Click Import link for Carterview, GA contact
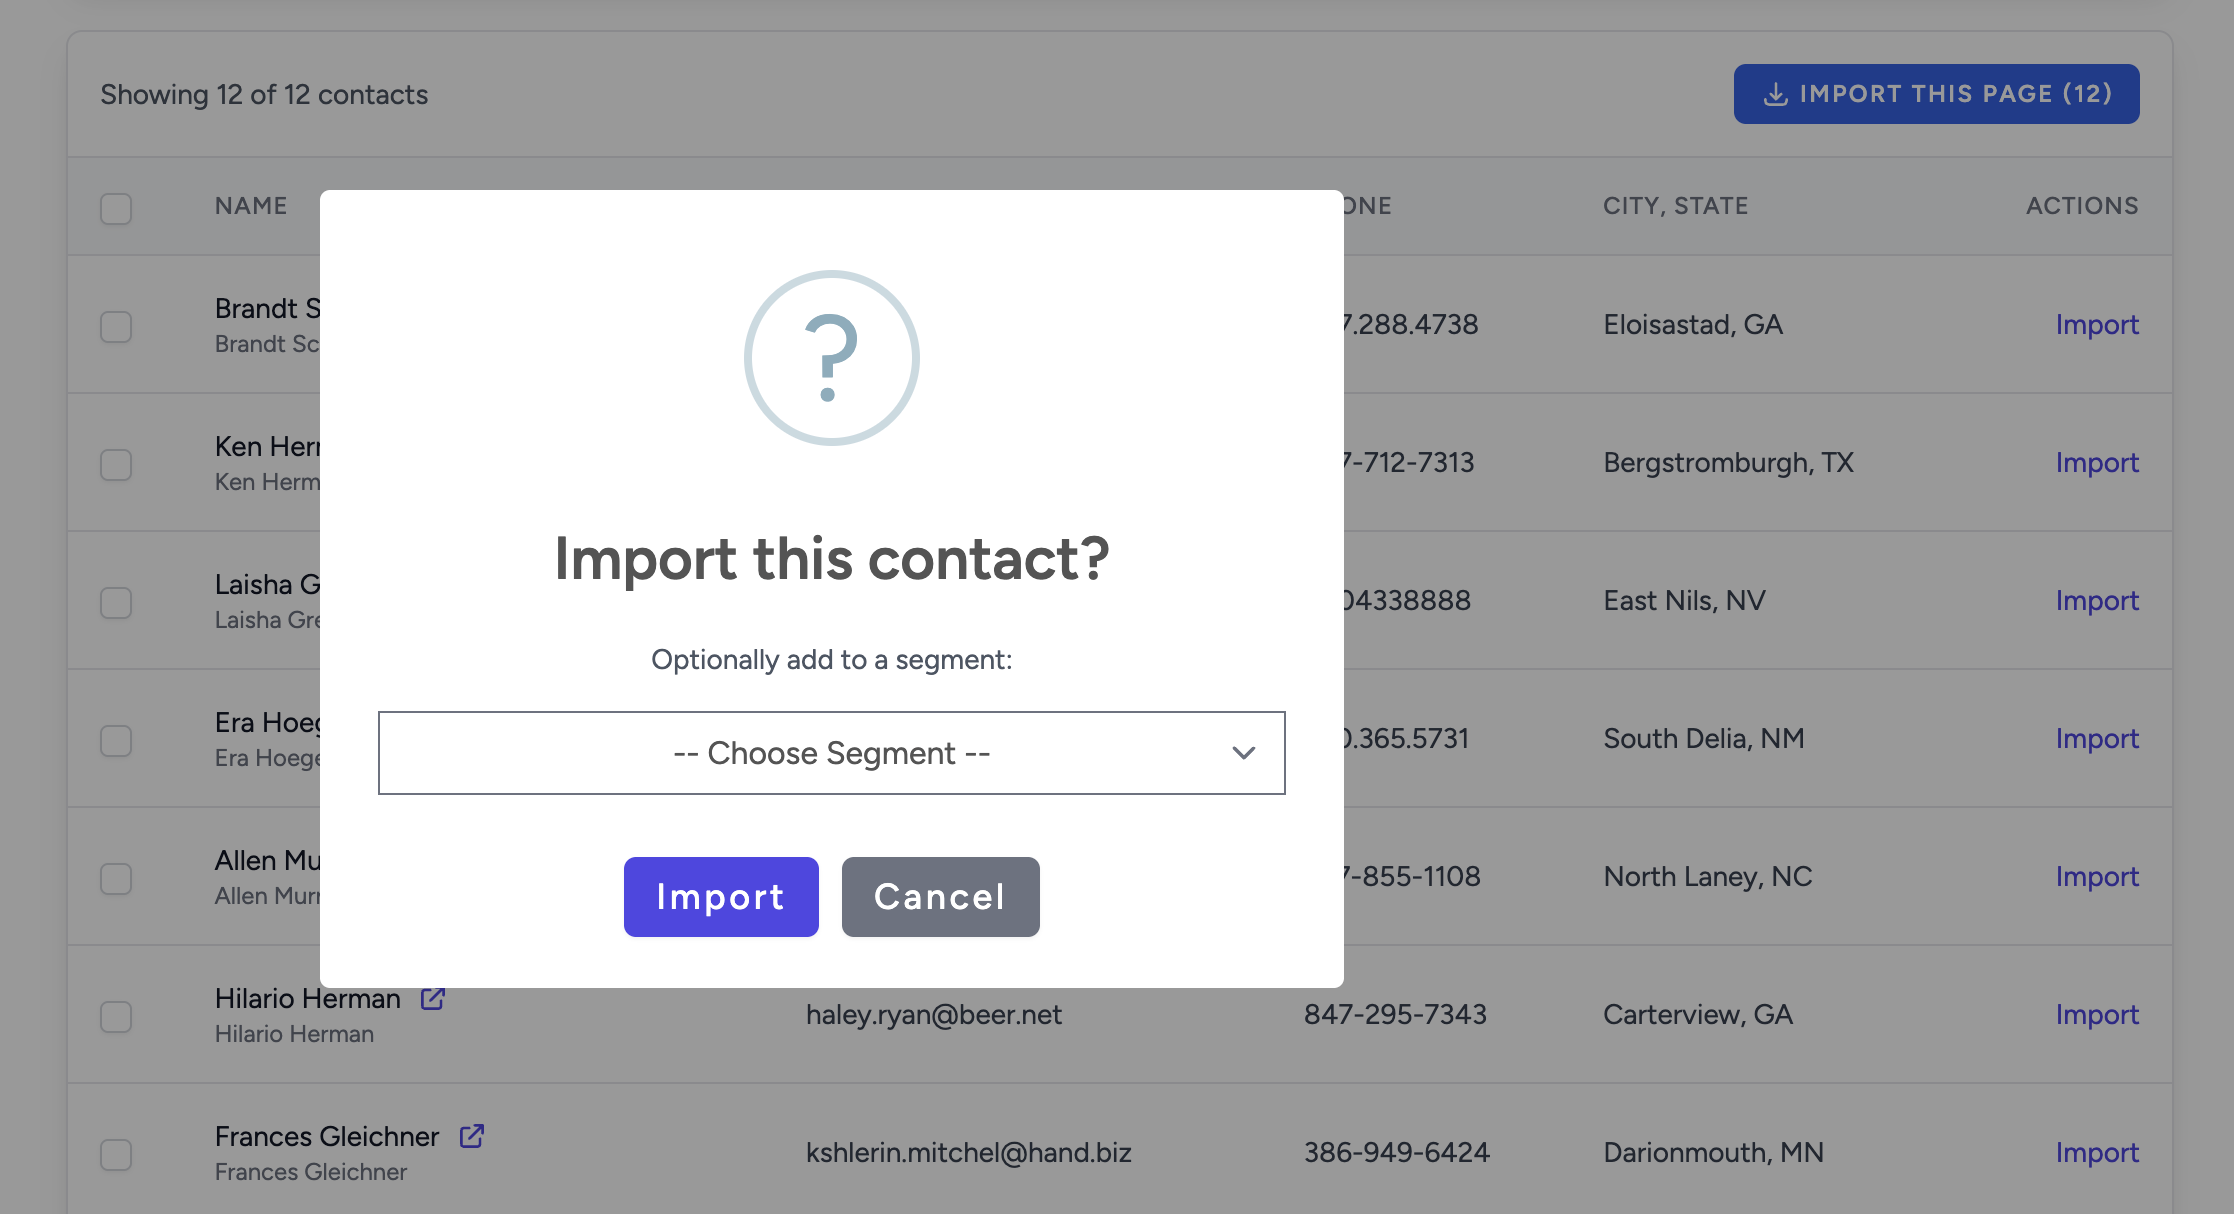The image size is (2234, 1214). [2096, 1015]
